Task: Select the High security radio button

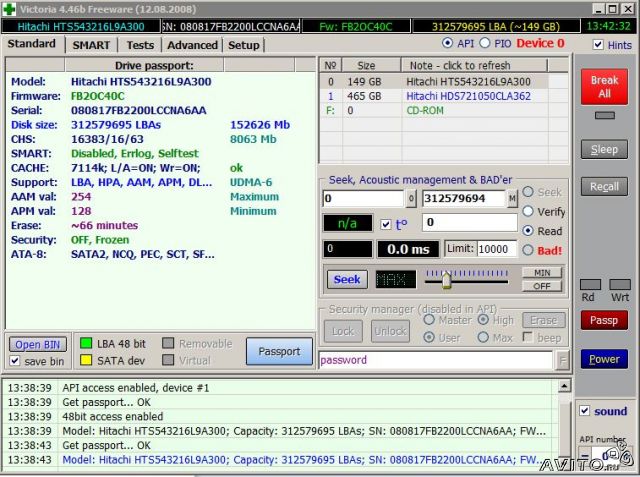Action: pyautogui.click(x=483, y=319)
